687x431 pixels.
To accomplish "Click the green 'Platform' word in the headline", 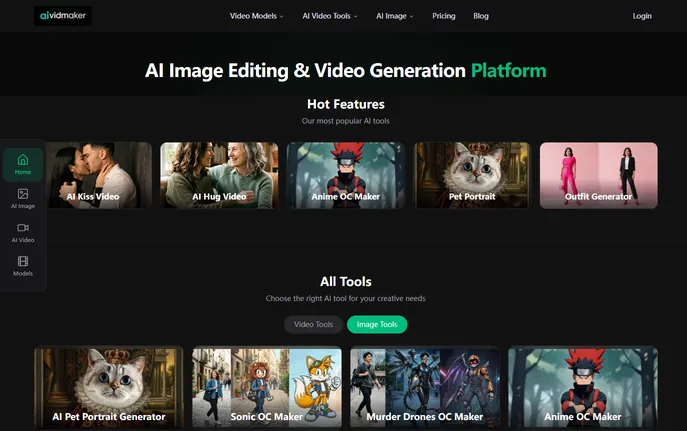I will pyautogui.click(x=509, y=71).
